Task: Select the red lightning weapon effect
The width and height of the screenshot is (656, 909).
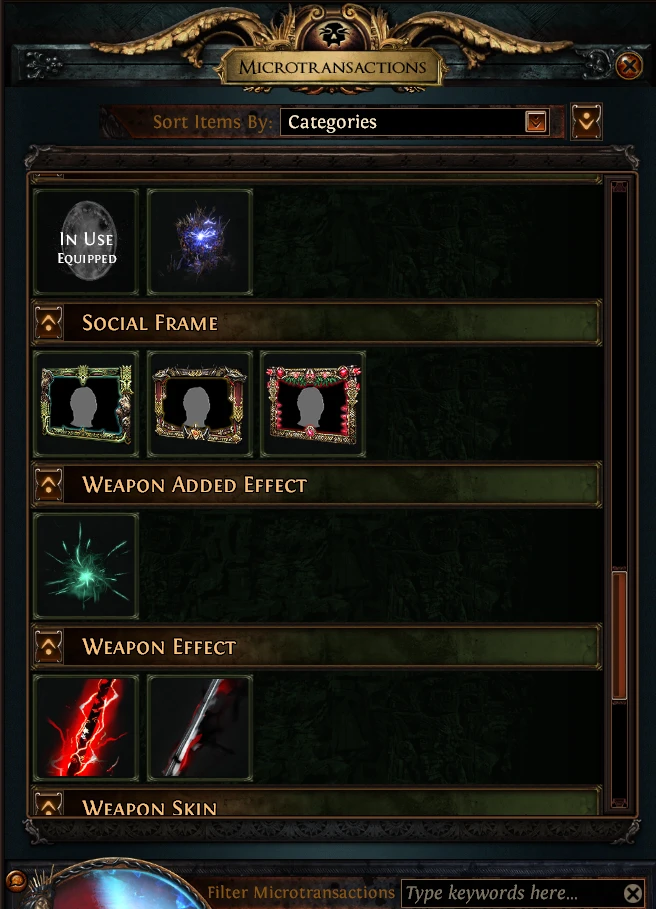Action: (86, 728)
